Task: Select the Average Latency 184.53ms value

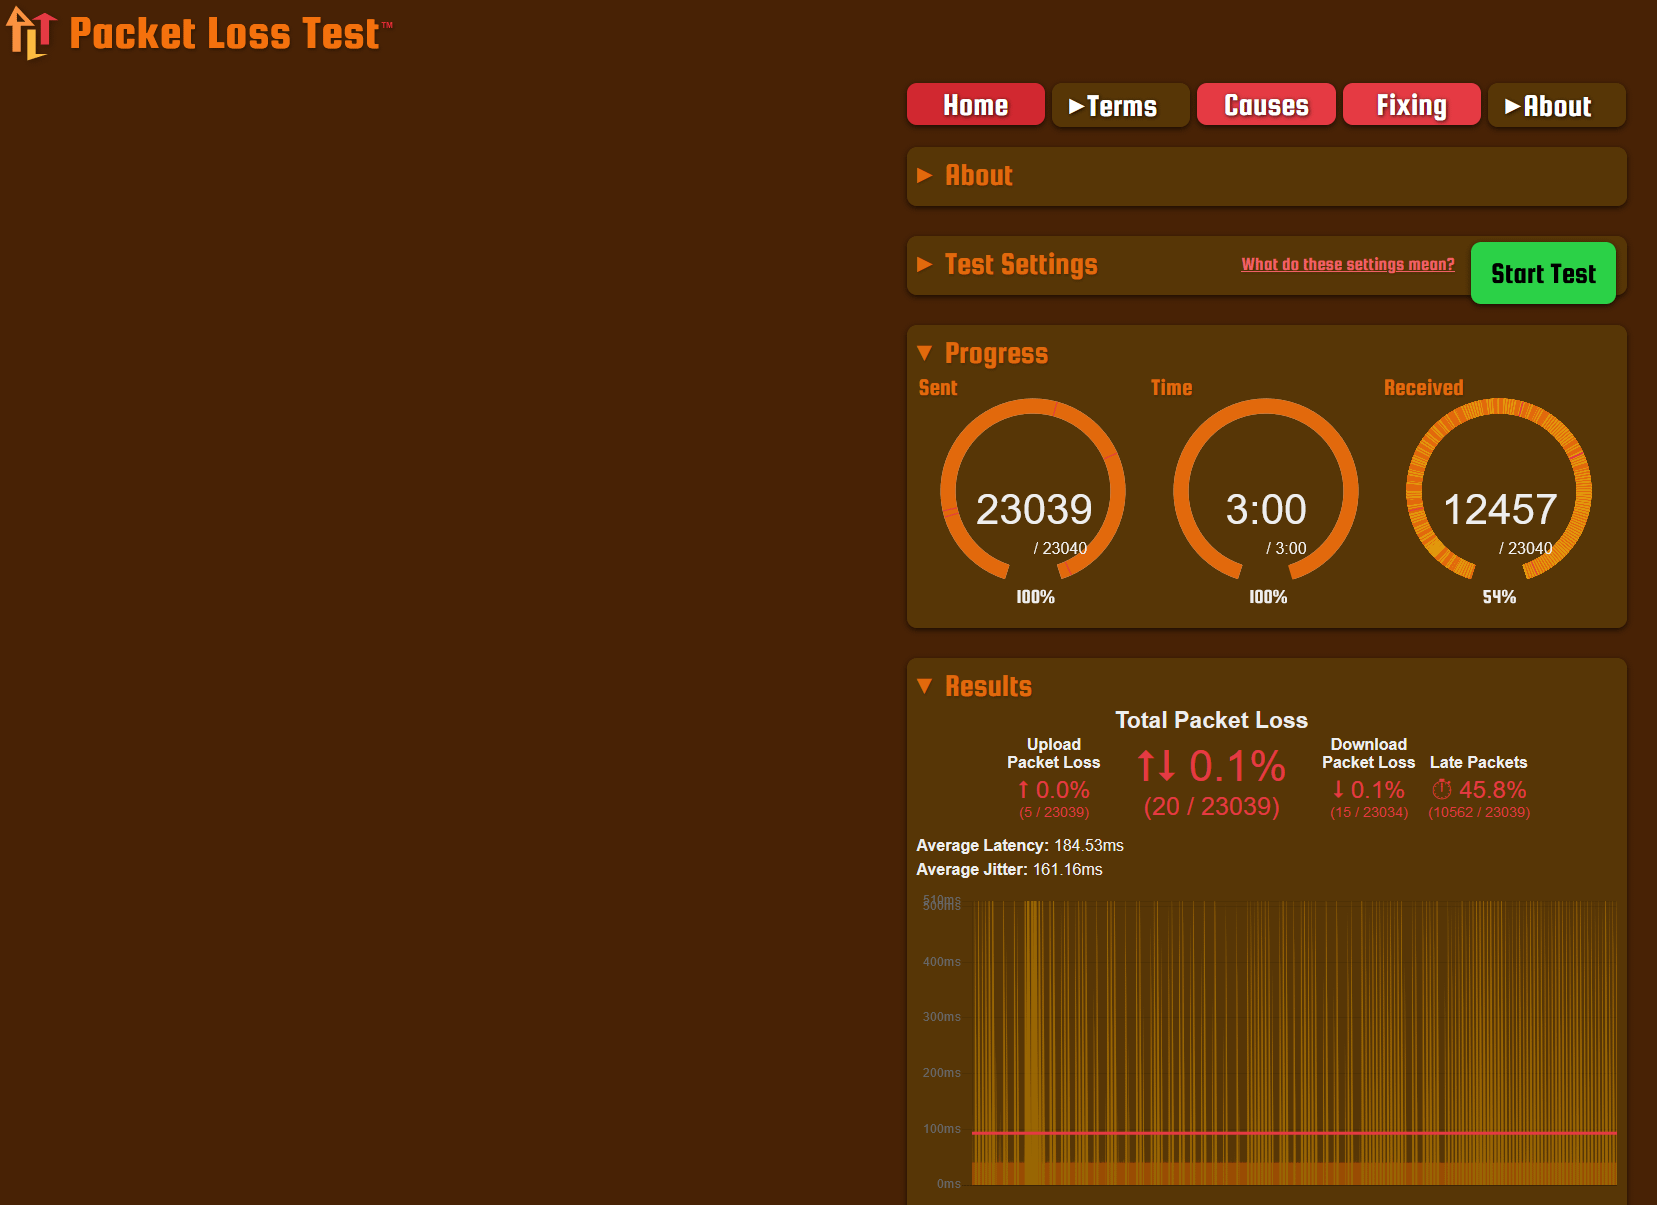Action: [1088, 846]
